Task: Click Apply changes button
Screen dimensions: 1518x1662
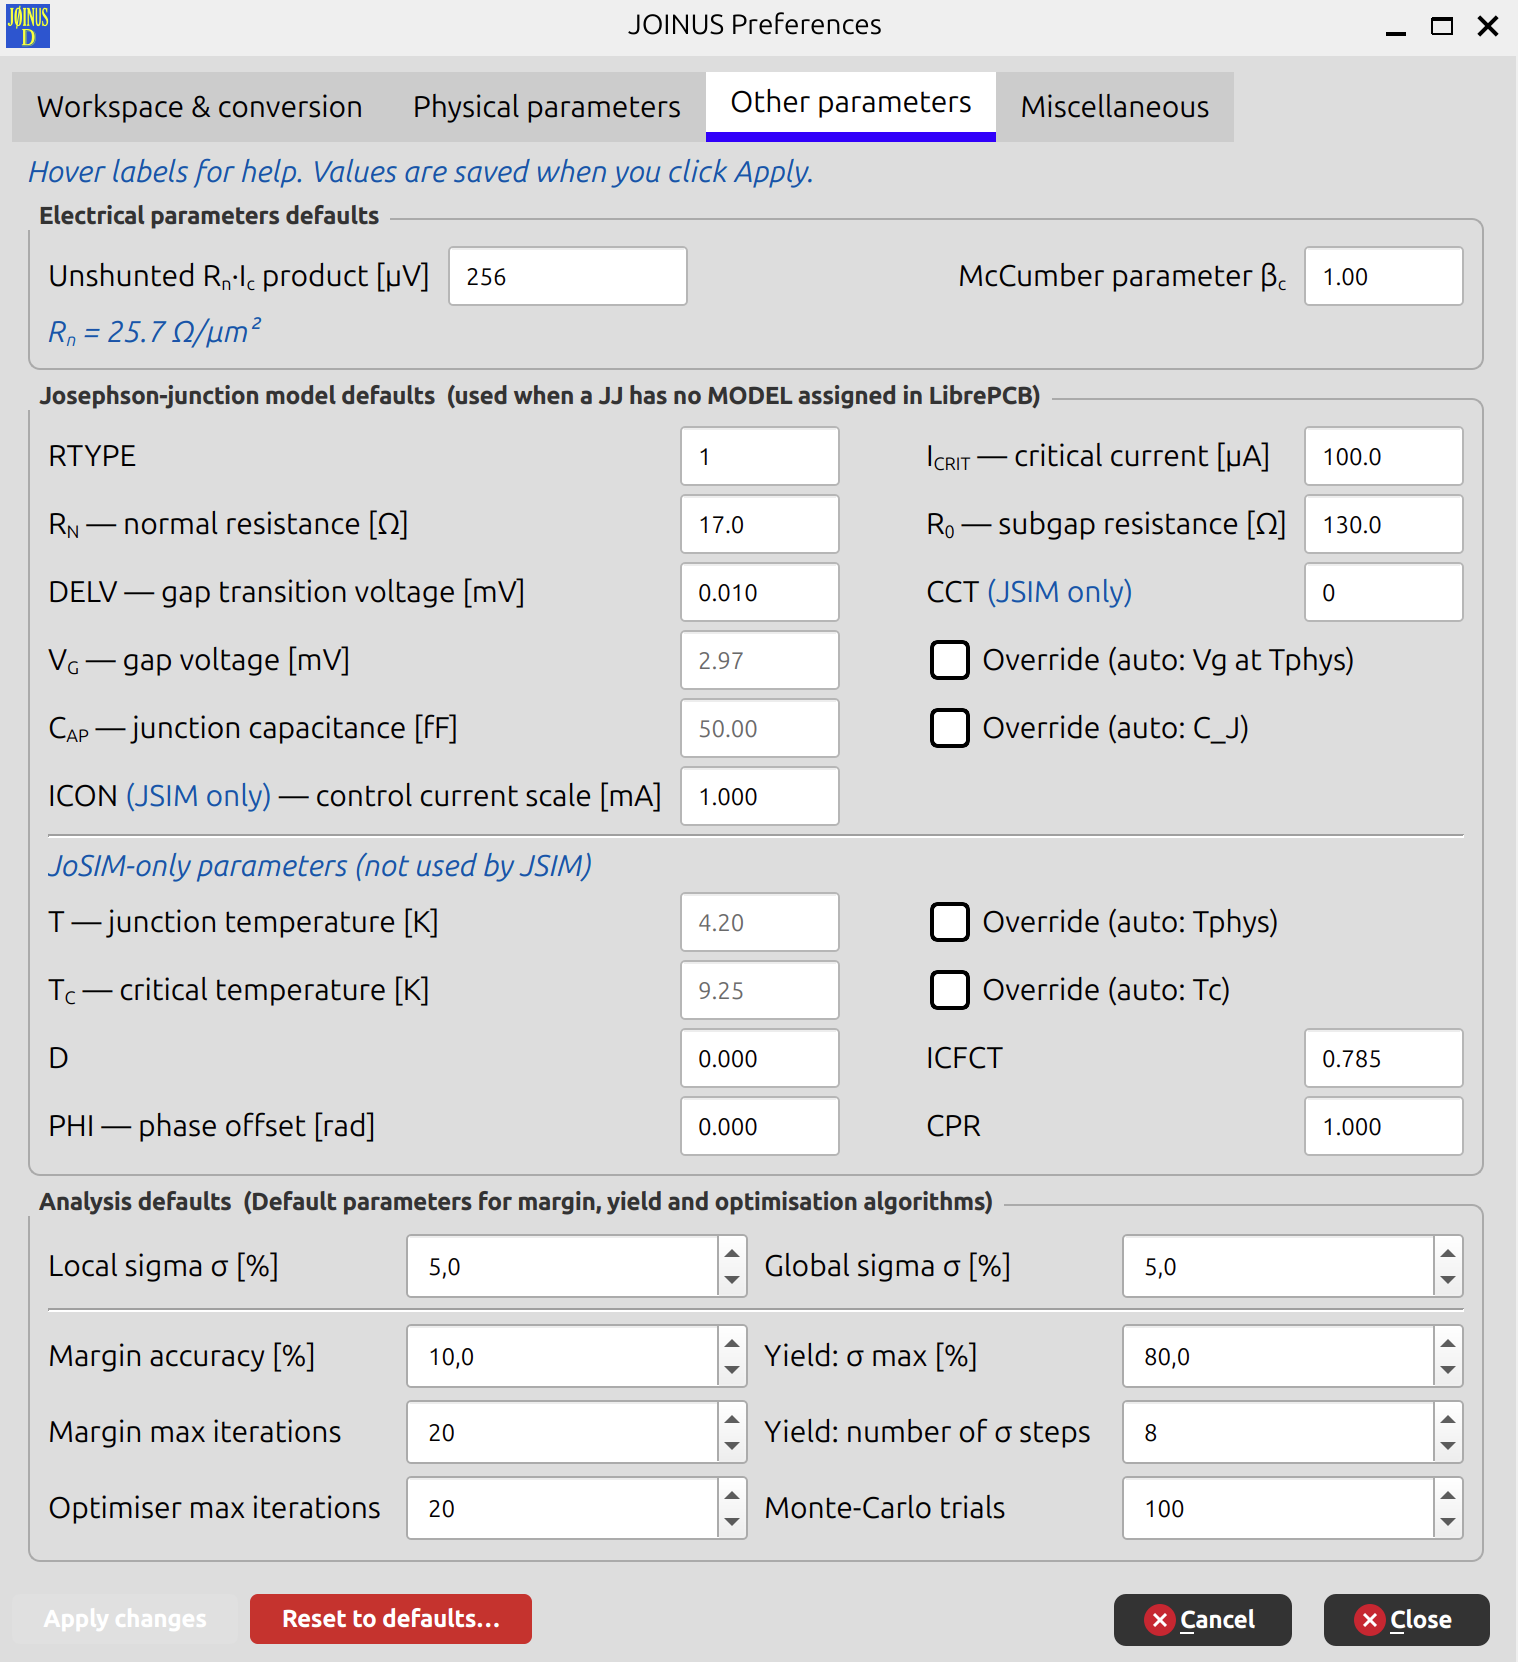Action: pos(125,1619)
